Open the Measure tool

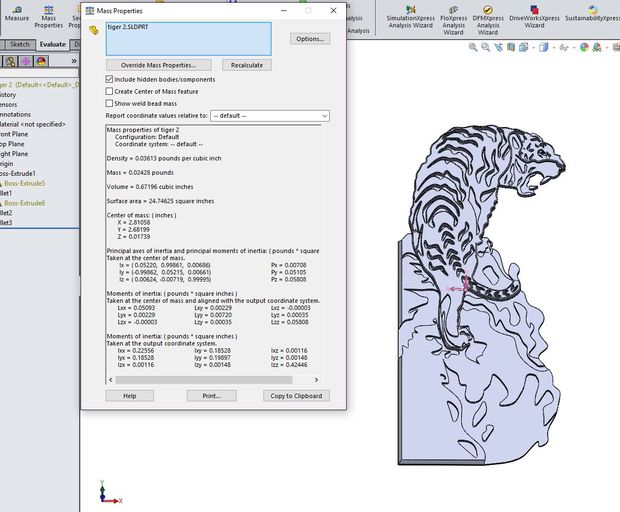(x=17, y=14)
